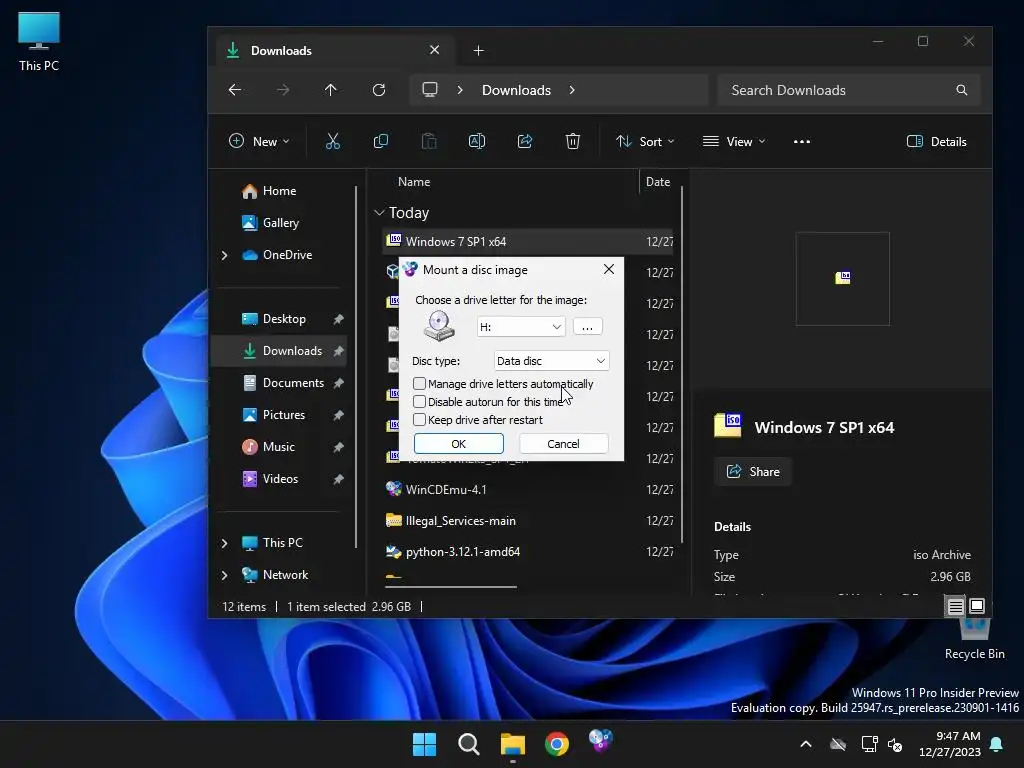Open the clock and date flyout
The width and height of the screenshot is (1024, 768).
pyautogui.click(x=950, y=744)
